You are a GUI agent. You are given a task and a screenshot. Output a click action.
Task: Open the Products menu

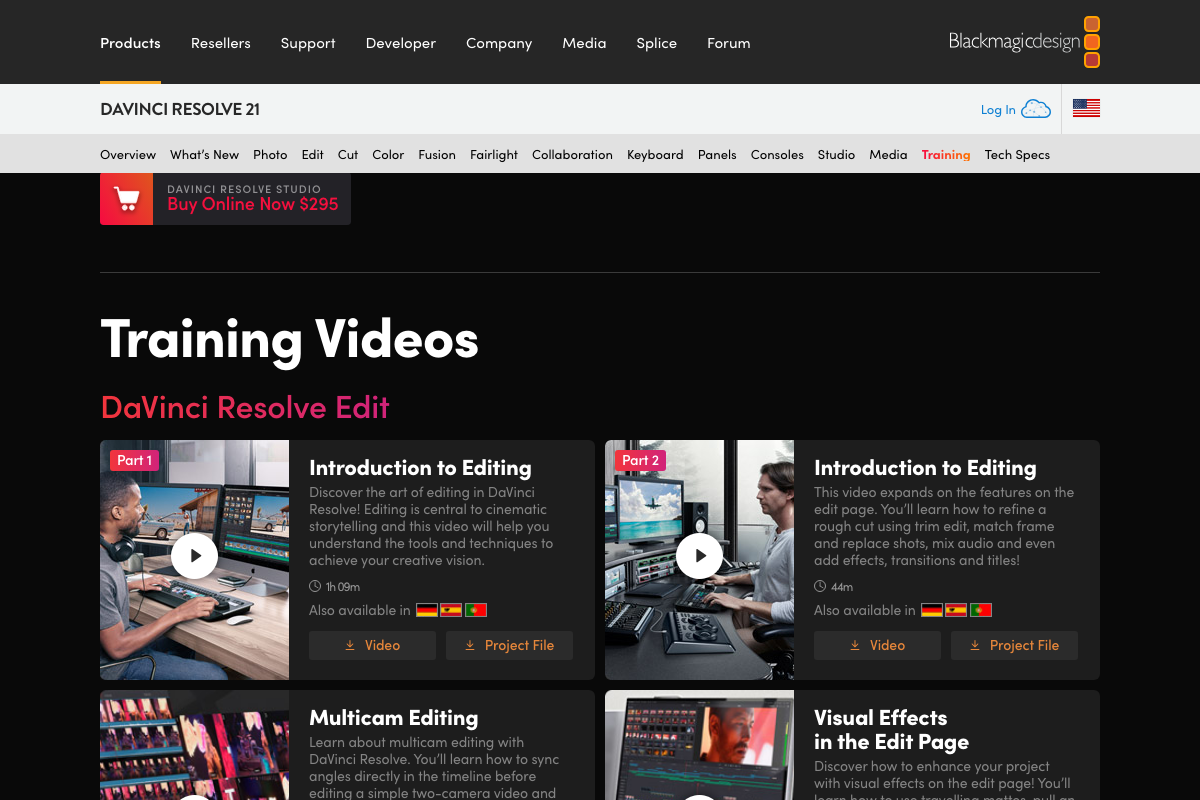[x=130, y=42]
